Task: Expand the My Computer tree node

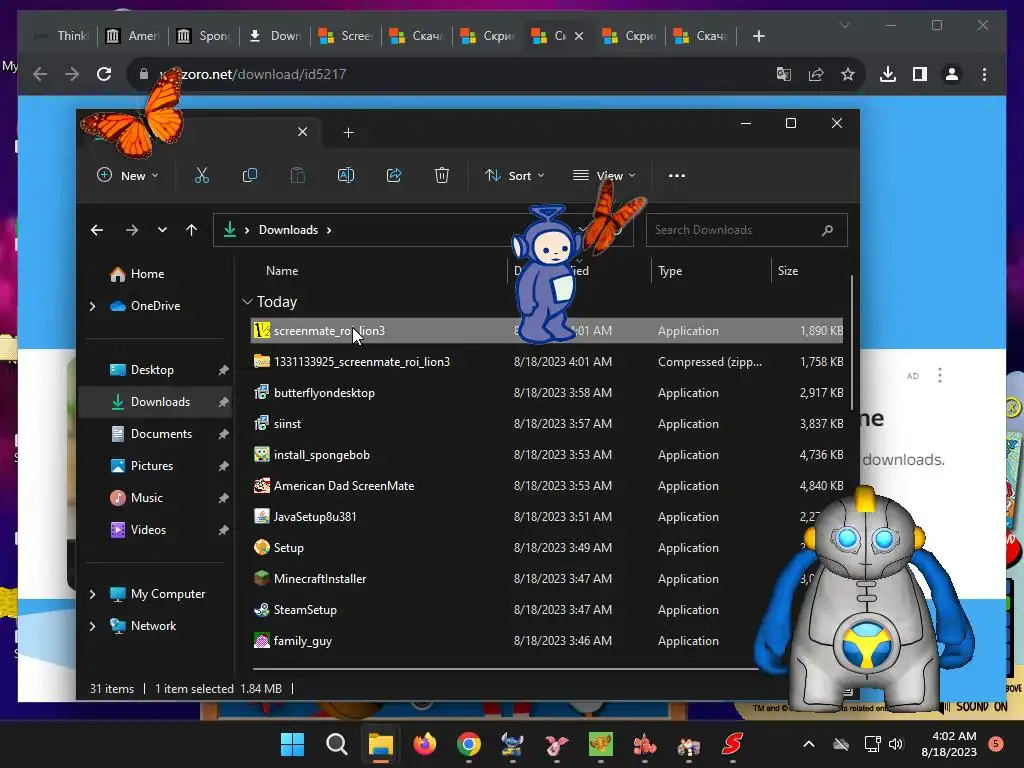Action: coord(92,594)
